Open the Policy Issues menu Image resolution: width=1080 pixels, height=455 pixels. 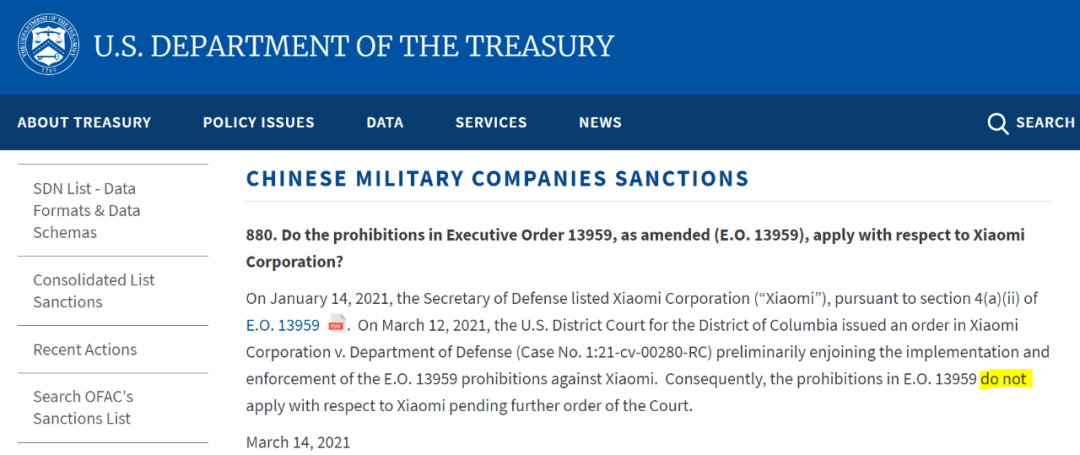tap(258, 123)
